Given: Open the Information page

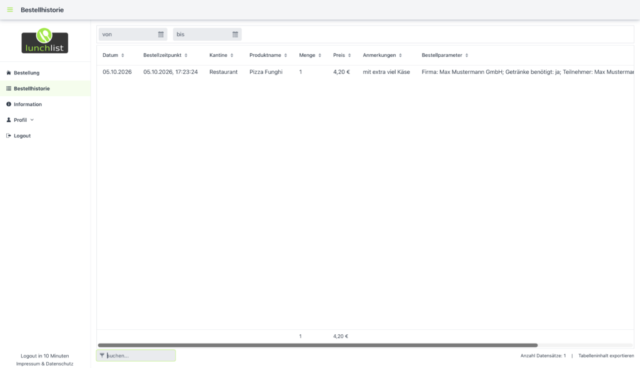Looking at the screenshot, I should [45, 104].
